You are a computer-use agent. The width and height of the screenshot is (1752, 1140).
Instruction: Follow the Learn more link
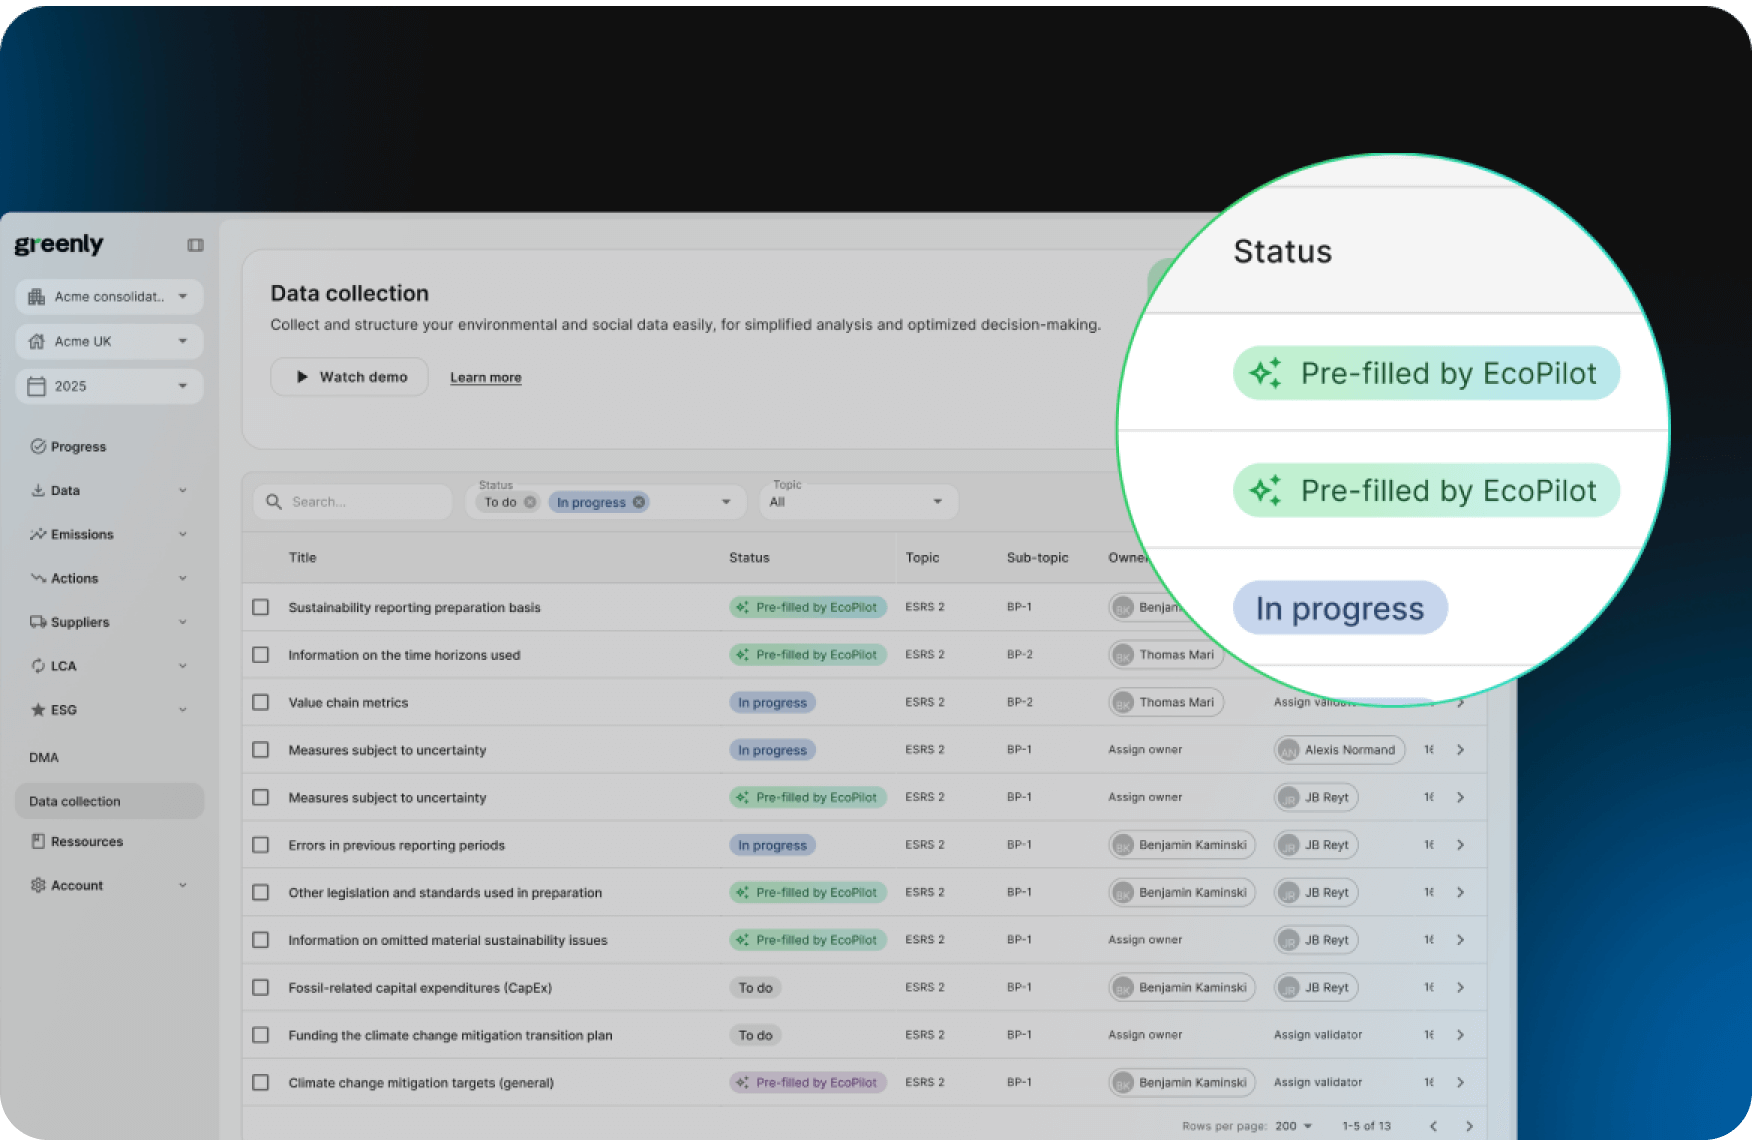point(486,377)
